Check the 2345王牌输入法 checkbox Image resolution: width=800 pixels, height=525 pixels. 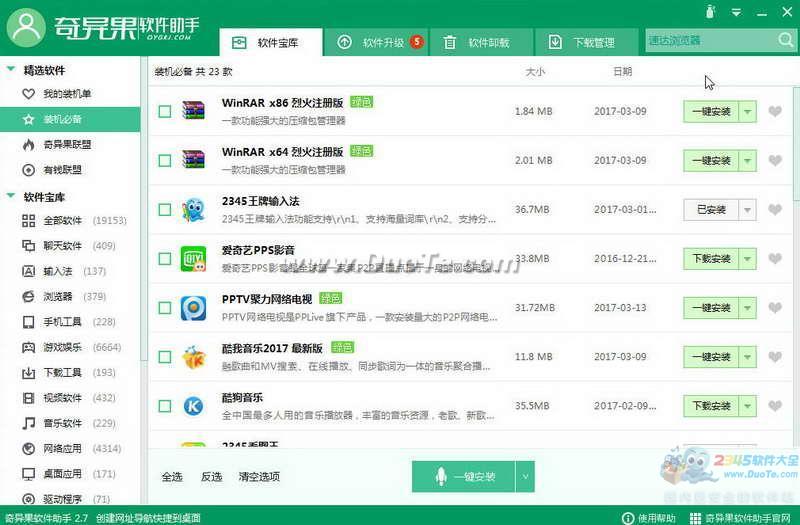click(164, 210)
